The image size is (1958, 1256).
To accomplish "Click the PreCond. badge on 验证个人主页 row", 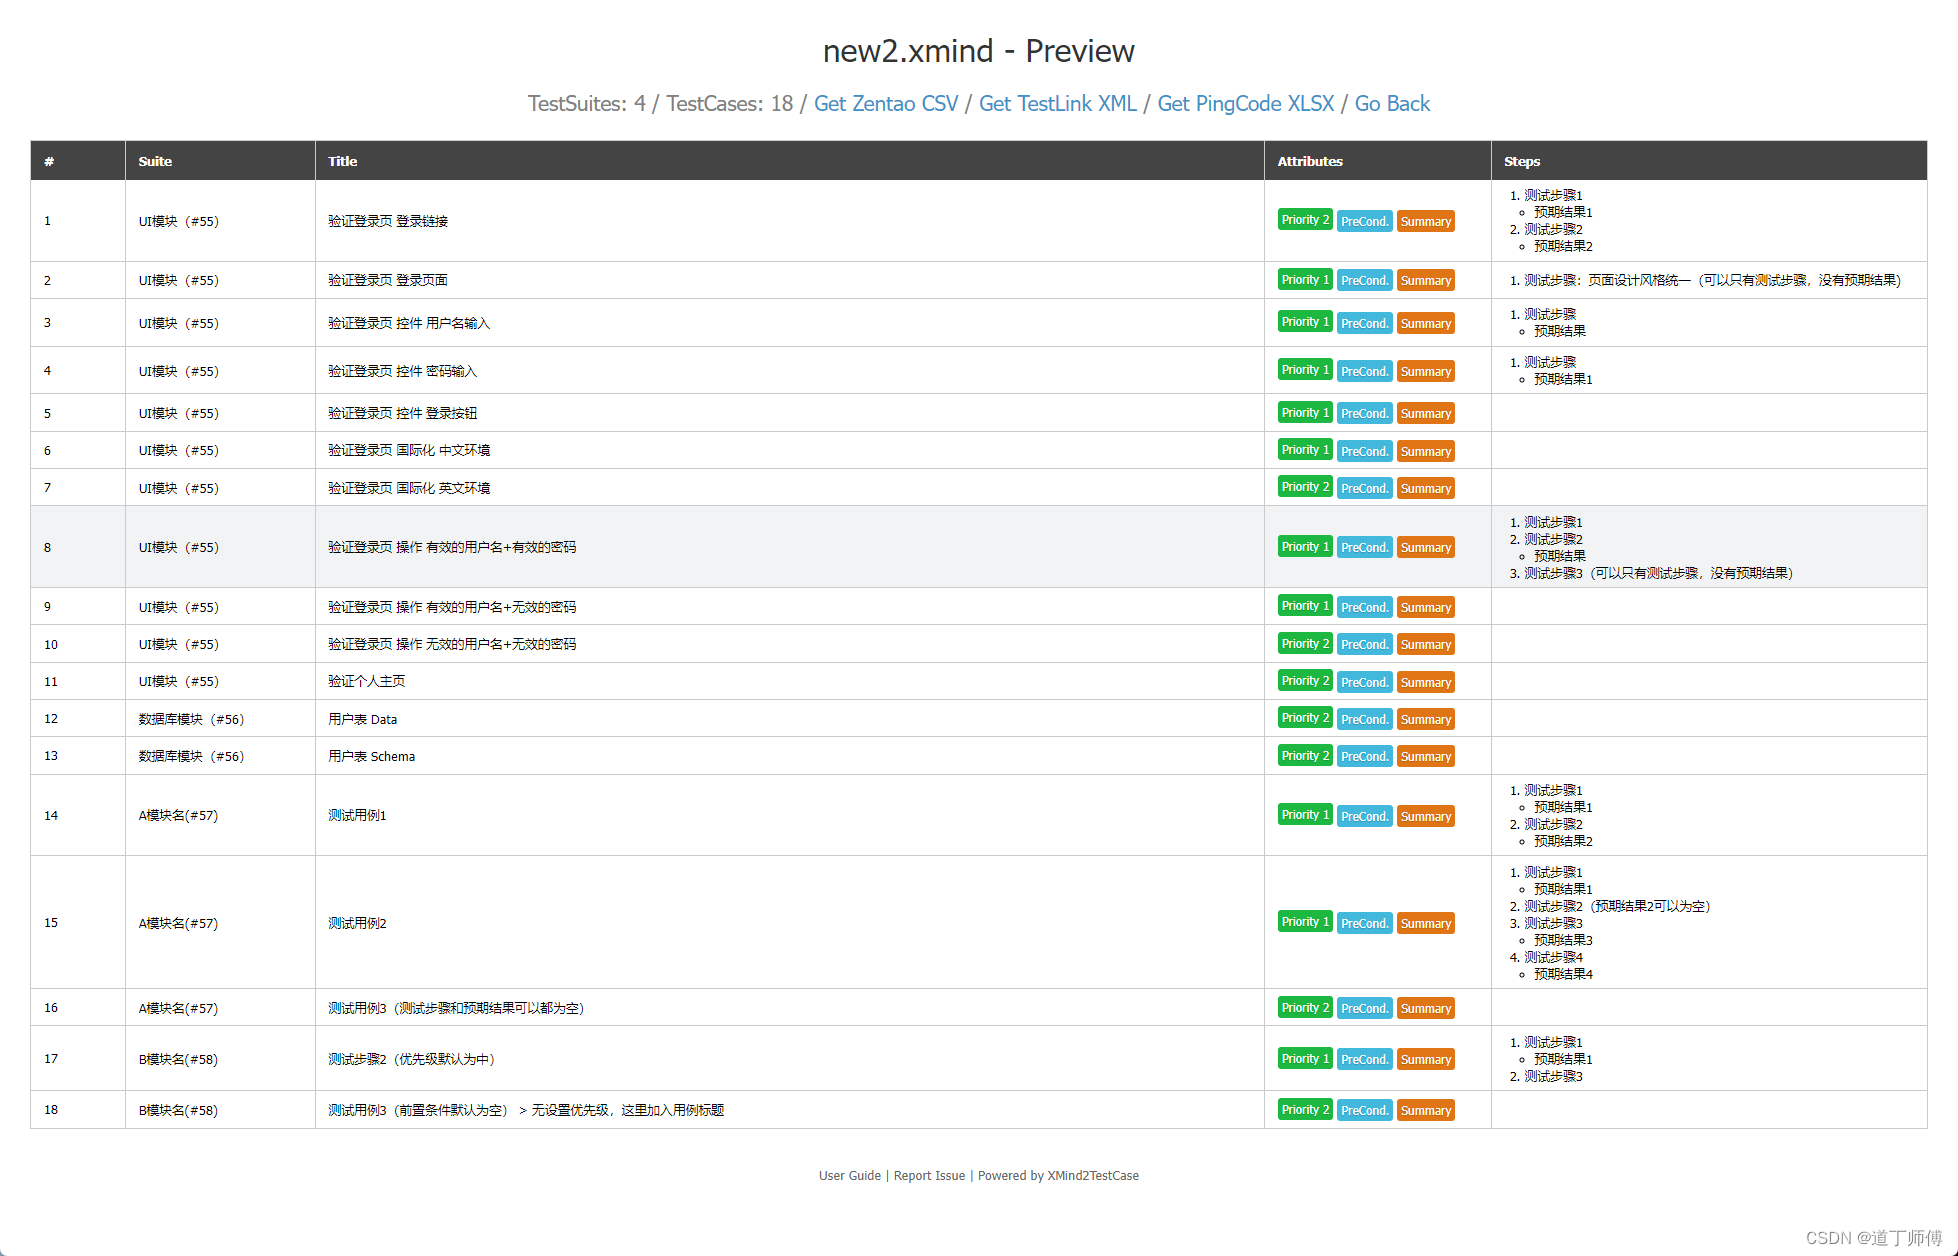I will click(1364, 681).
